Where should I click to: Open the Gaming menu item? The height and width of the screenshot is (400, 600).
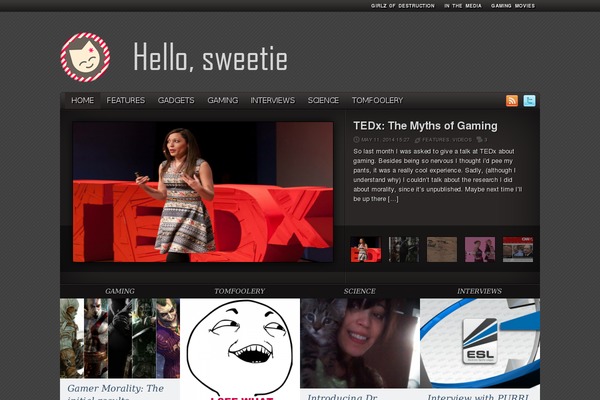[223, 100]
